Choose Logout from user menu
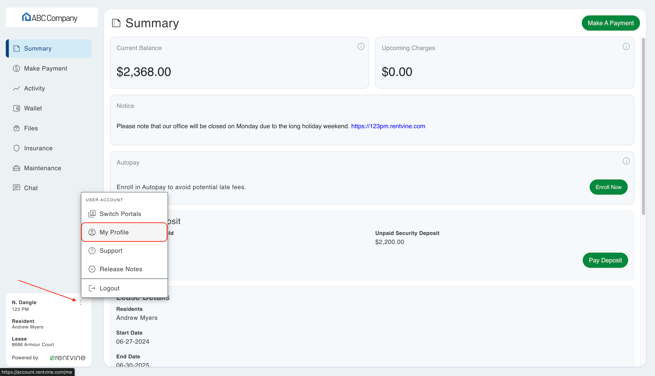Screen dimensions: 655x376 point(124,288)
